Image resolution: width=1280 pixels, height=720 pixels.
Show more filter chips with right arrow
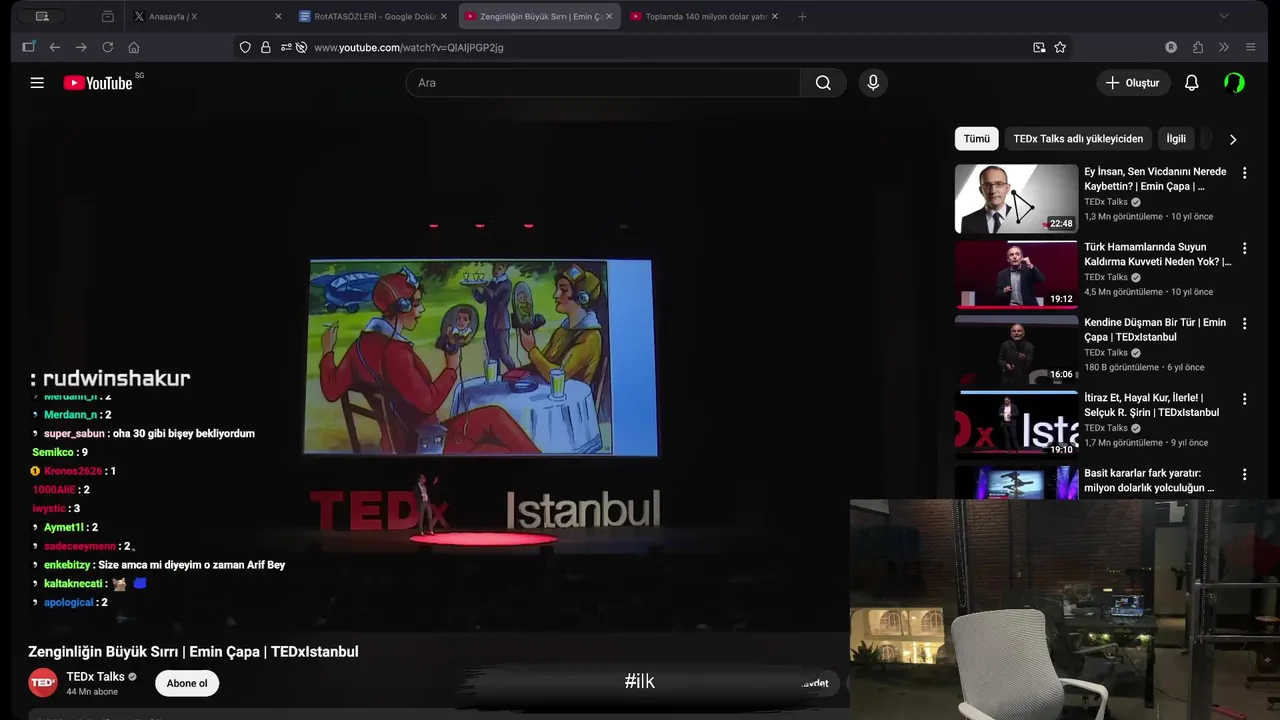coord(1232,140)
